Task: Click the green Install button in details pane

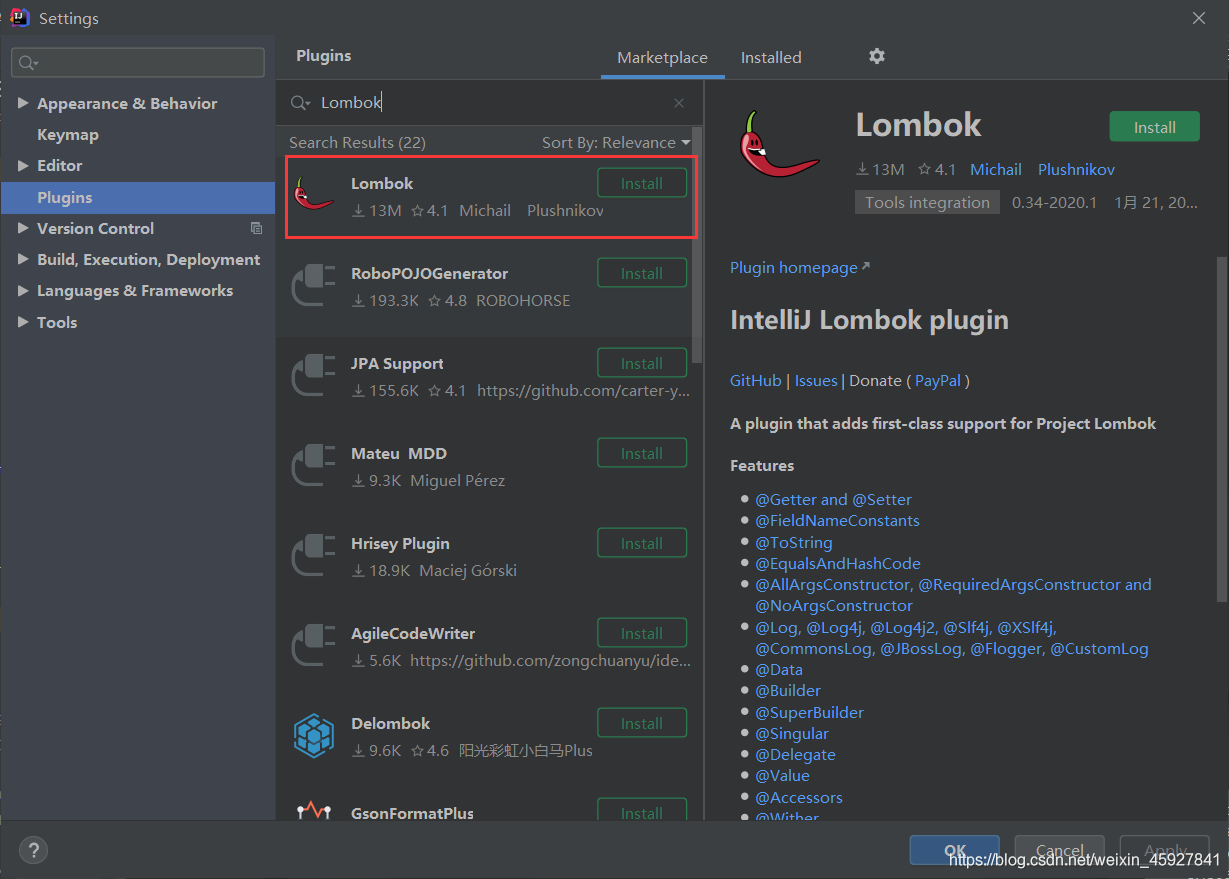Action: (x=1154, y=127)
